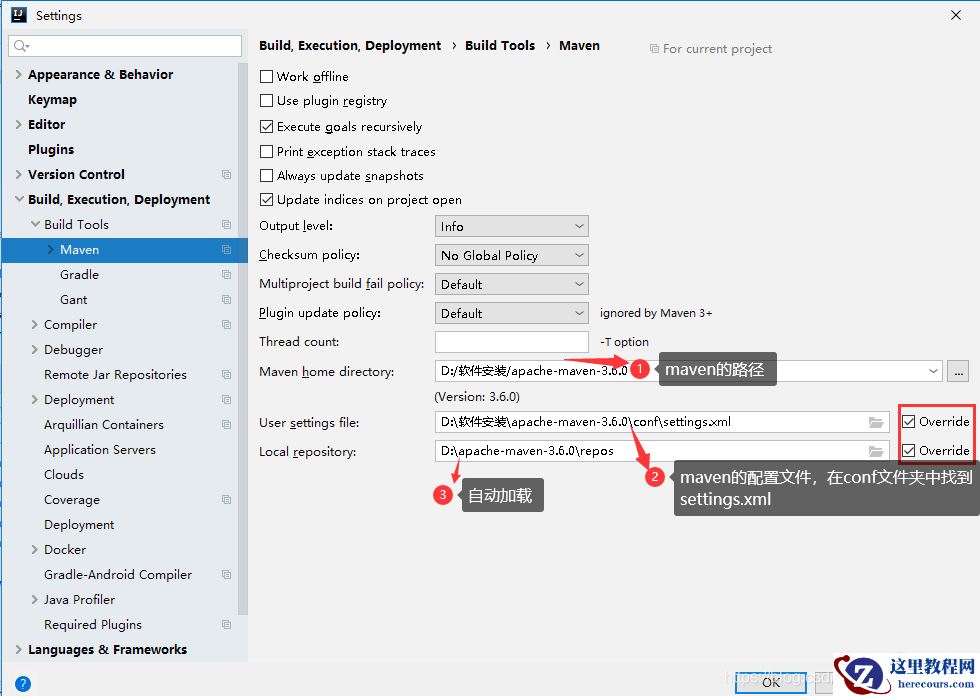Expand the Docker node

(34, 549)
